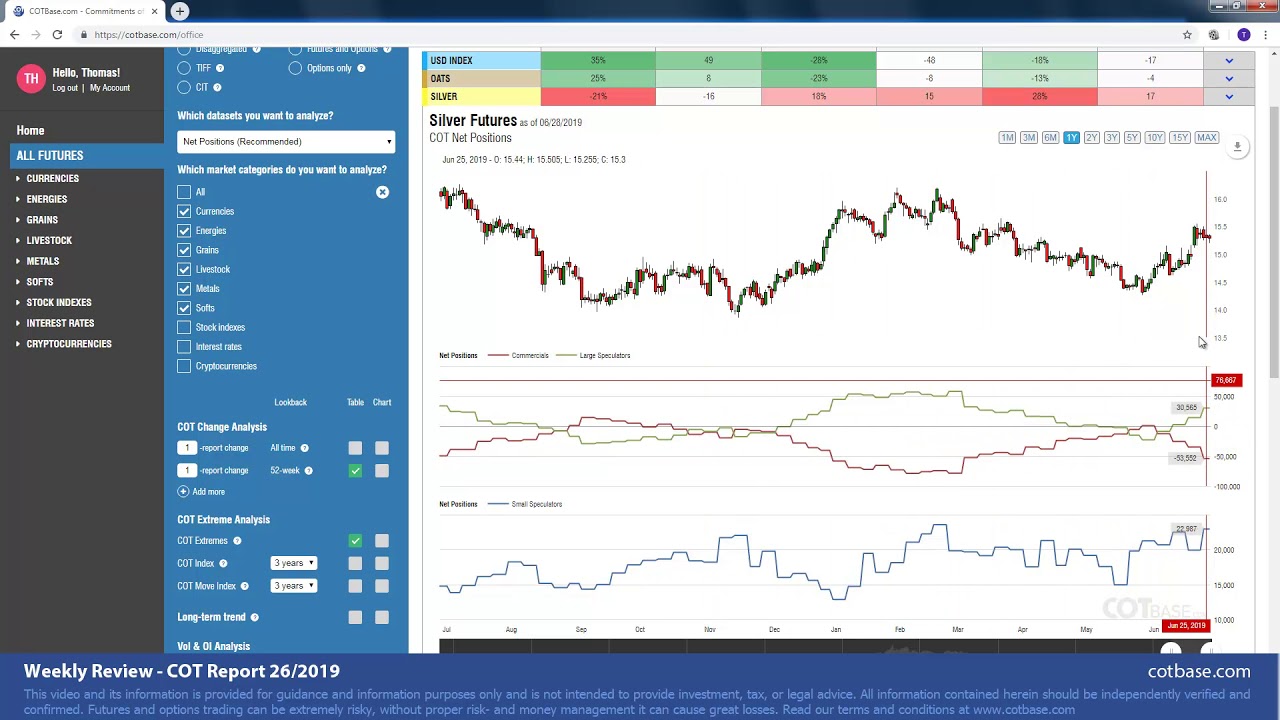Click help icon next to COT Move Index
1280x720 pixels.
click(244, 586)
